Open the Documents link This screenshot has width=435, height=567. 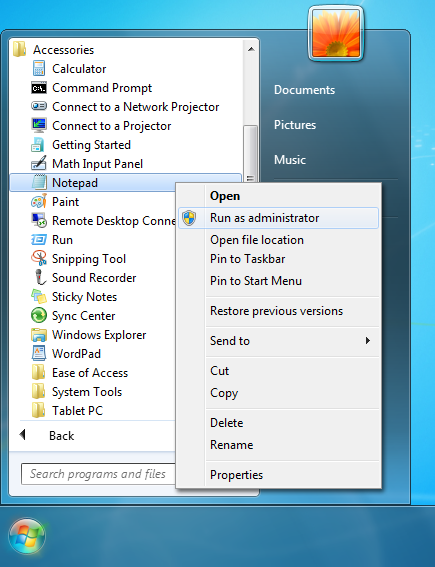[304, 90]
